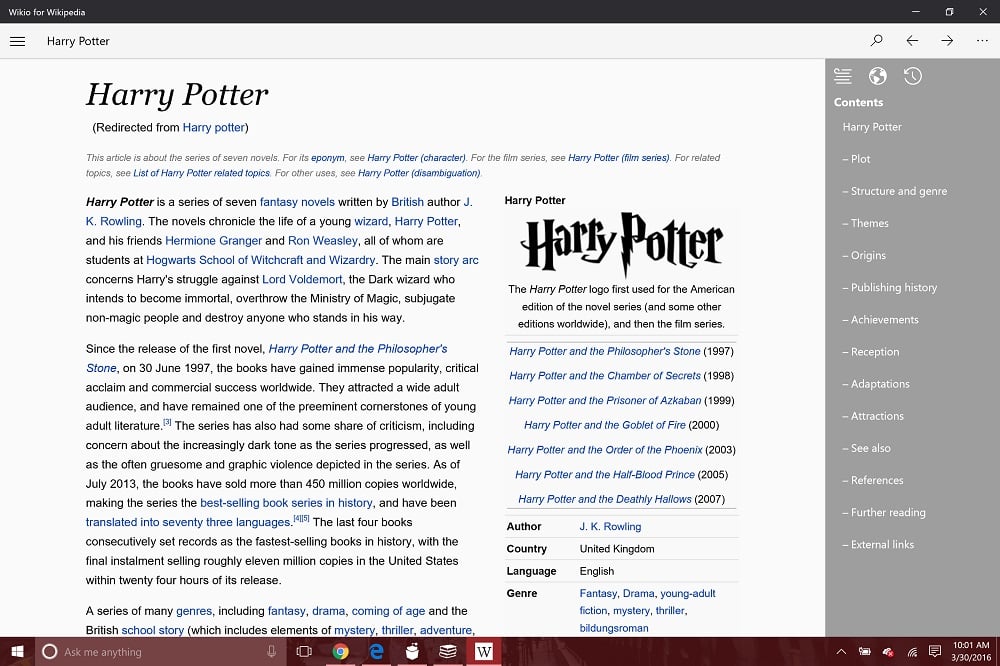Jump to Achievements section in Contents
Viewport: 1000px width, 666px height.
880,320
